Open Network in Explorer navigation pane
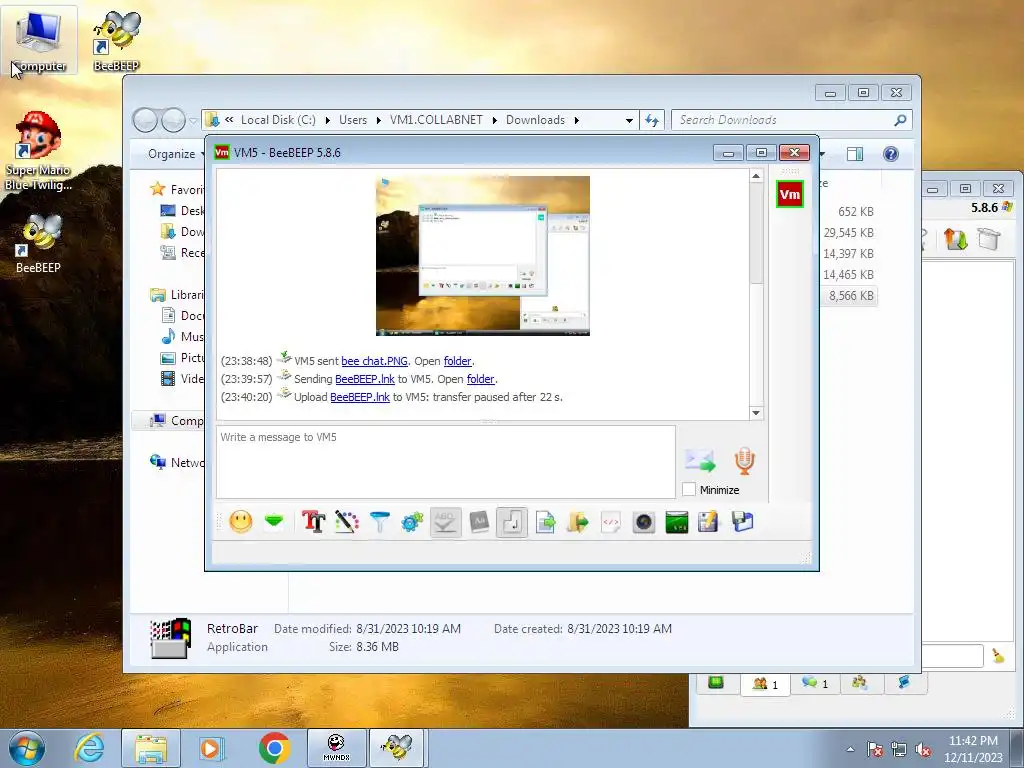 tap(176, 462)
